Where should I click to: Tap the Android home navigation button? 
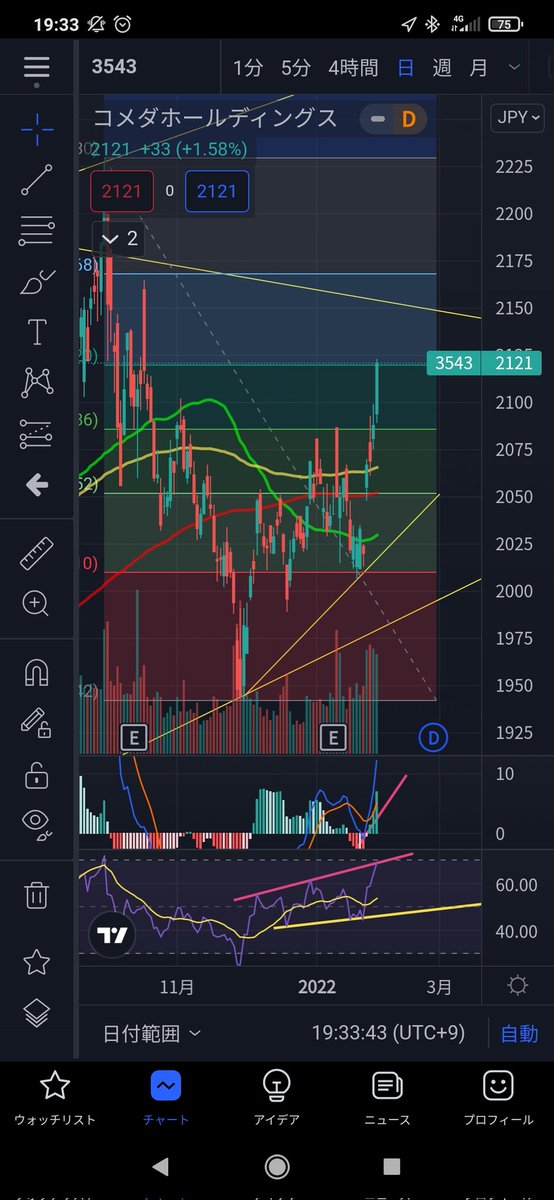tap(277, 1166)
